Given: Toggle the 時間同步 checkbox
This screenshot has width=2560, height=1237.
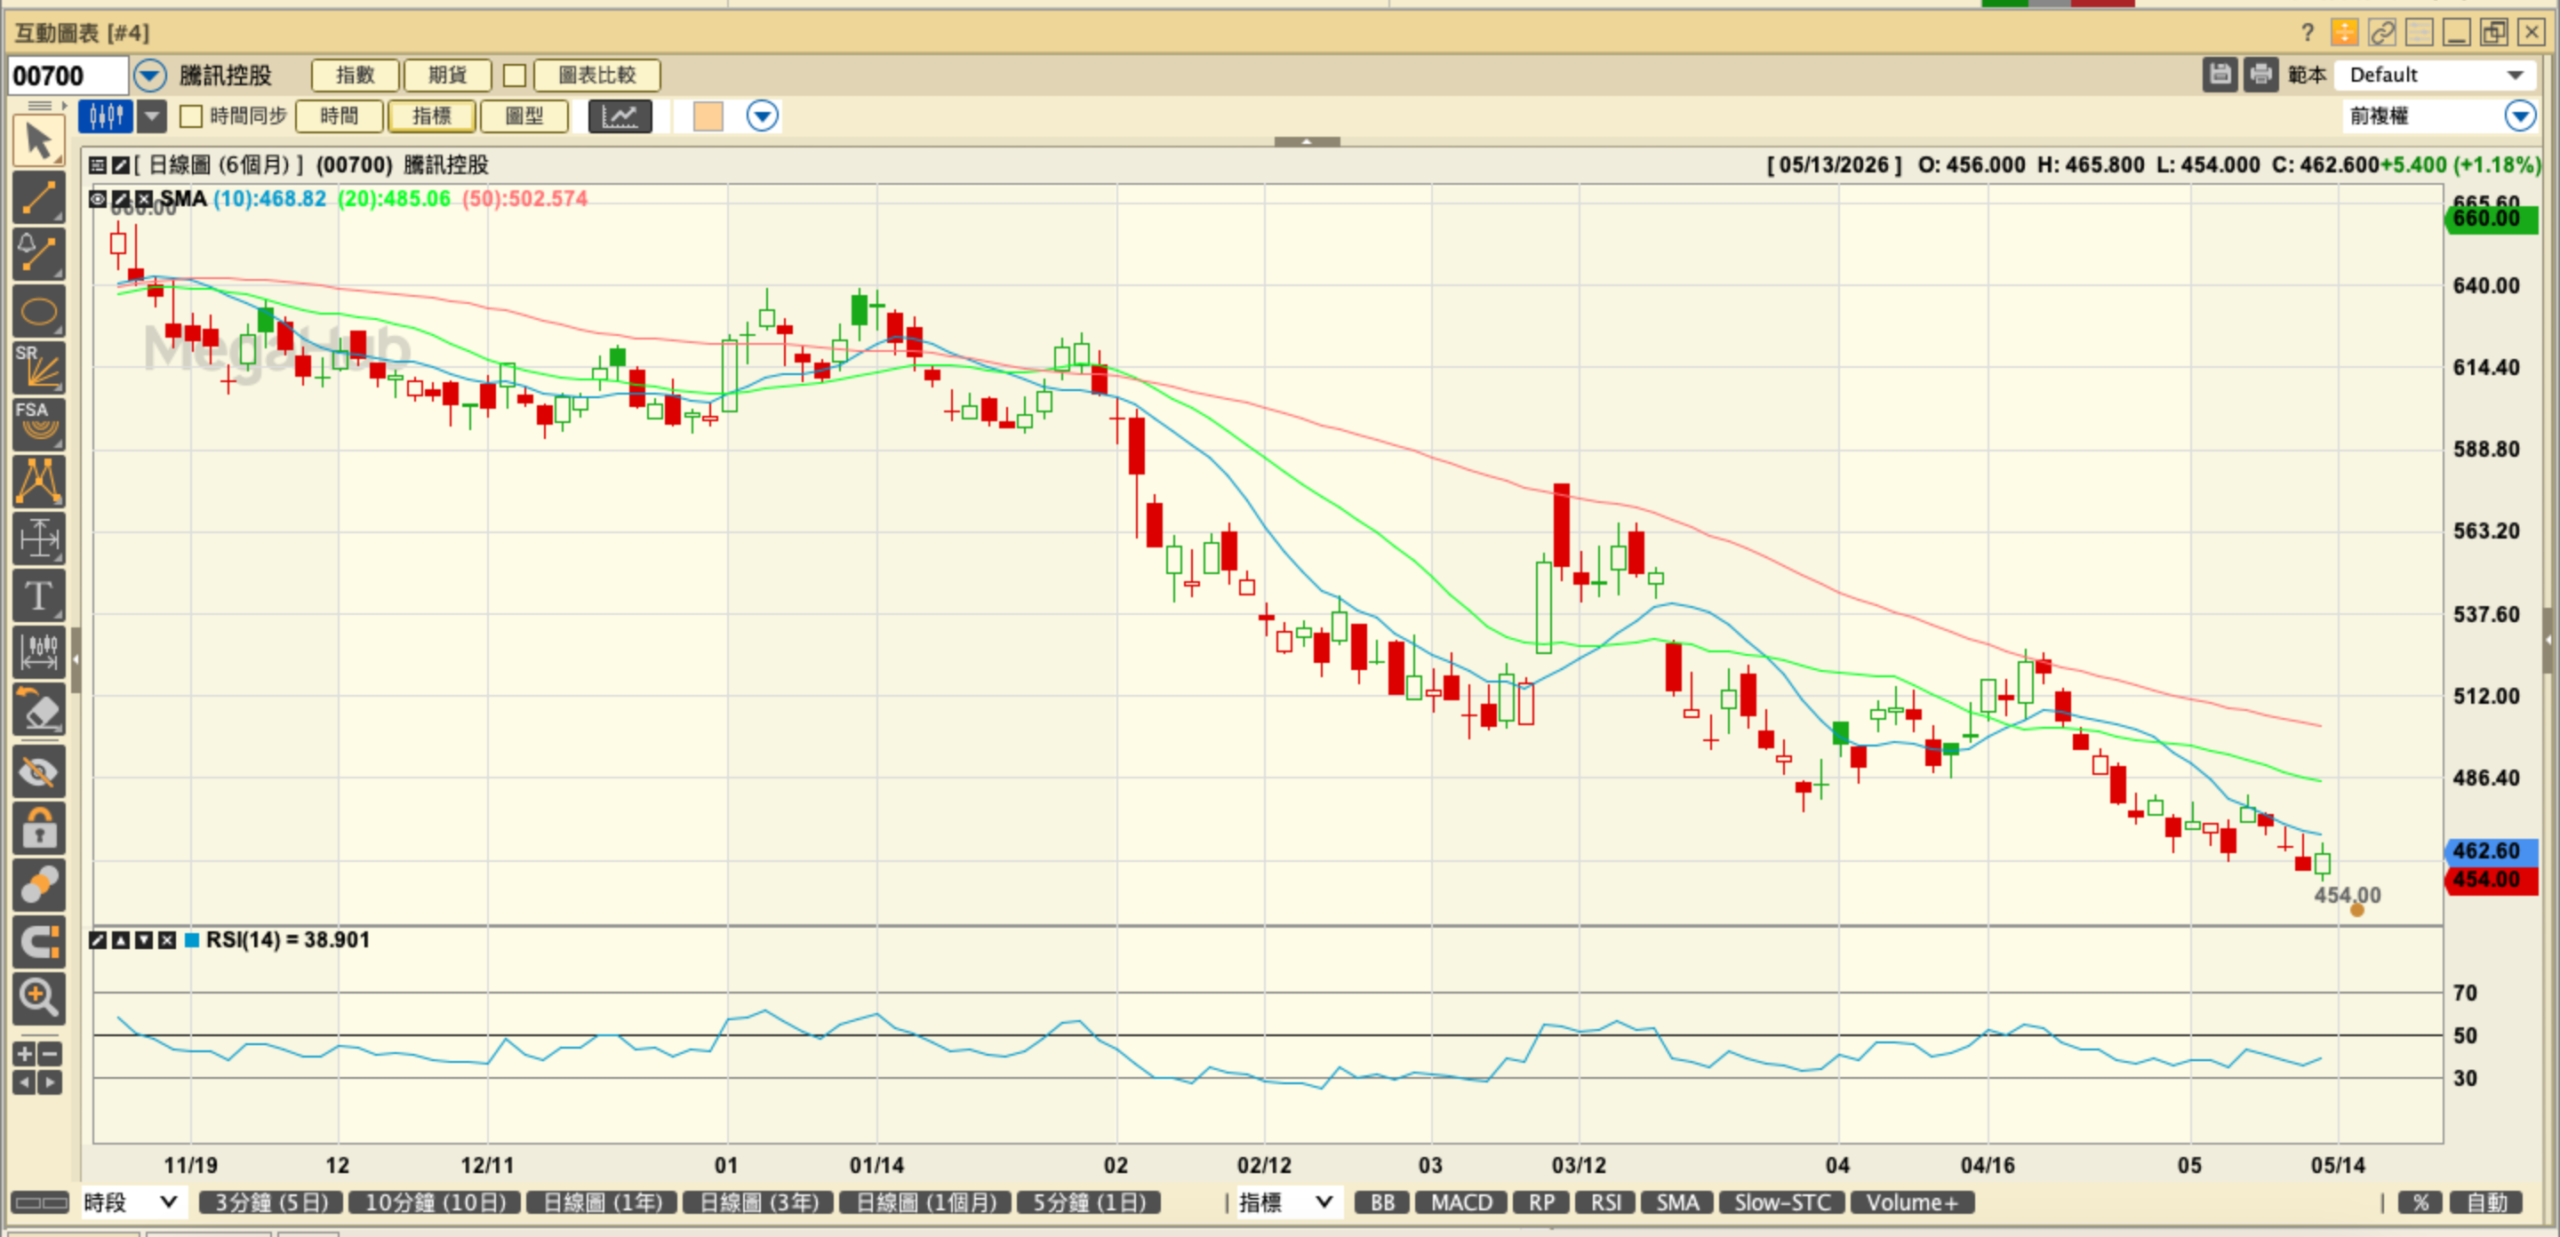Looking at the screenshot, I should pyautogui.click(x=191, y=116).
